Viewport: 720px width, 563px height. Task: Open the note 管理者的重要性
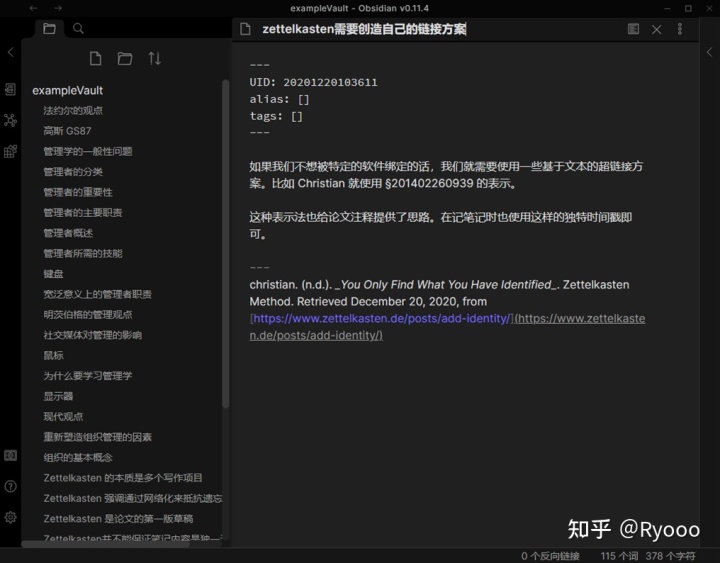tap(78, 192)
